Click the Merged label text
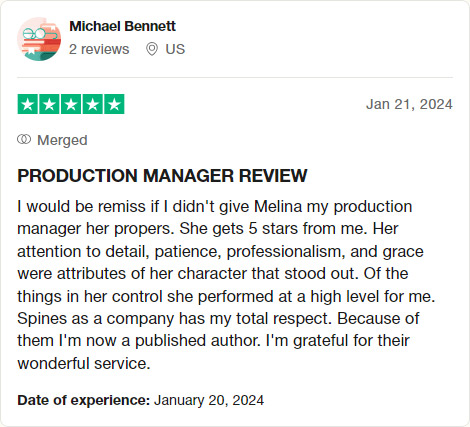470x427 pixels. (x=62, y=140)
